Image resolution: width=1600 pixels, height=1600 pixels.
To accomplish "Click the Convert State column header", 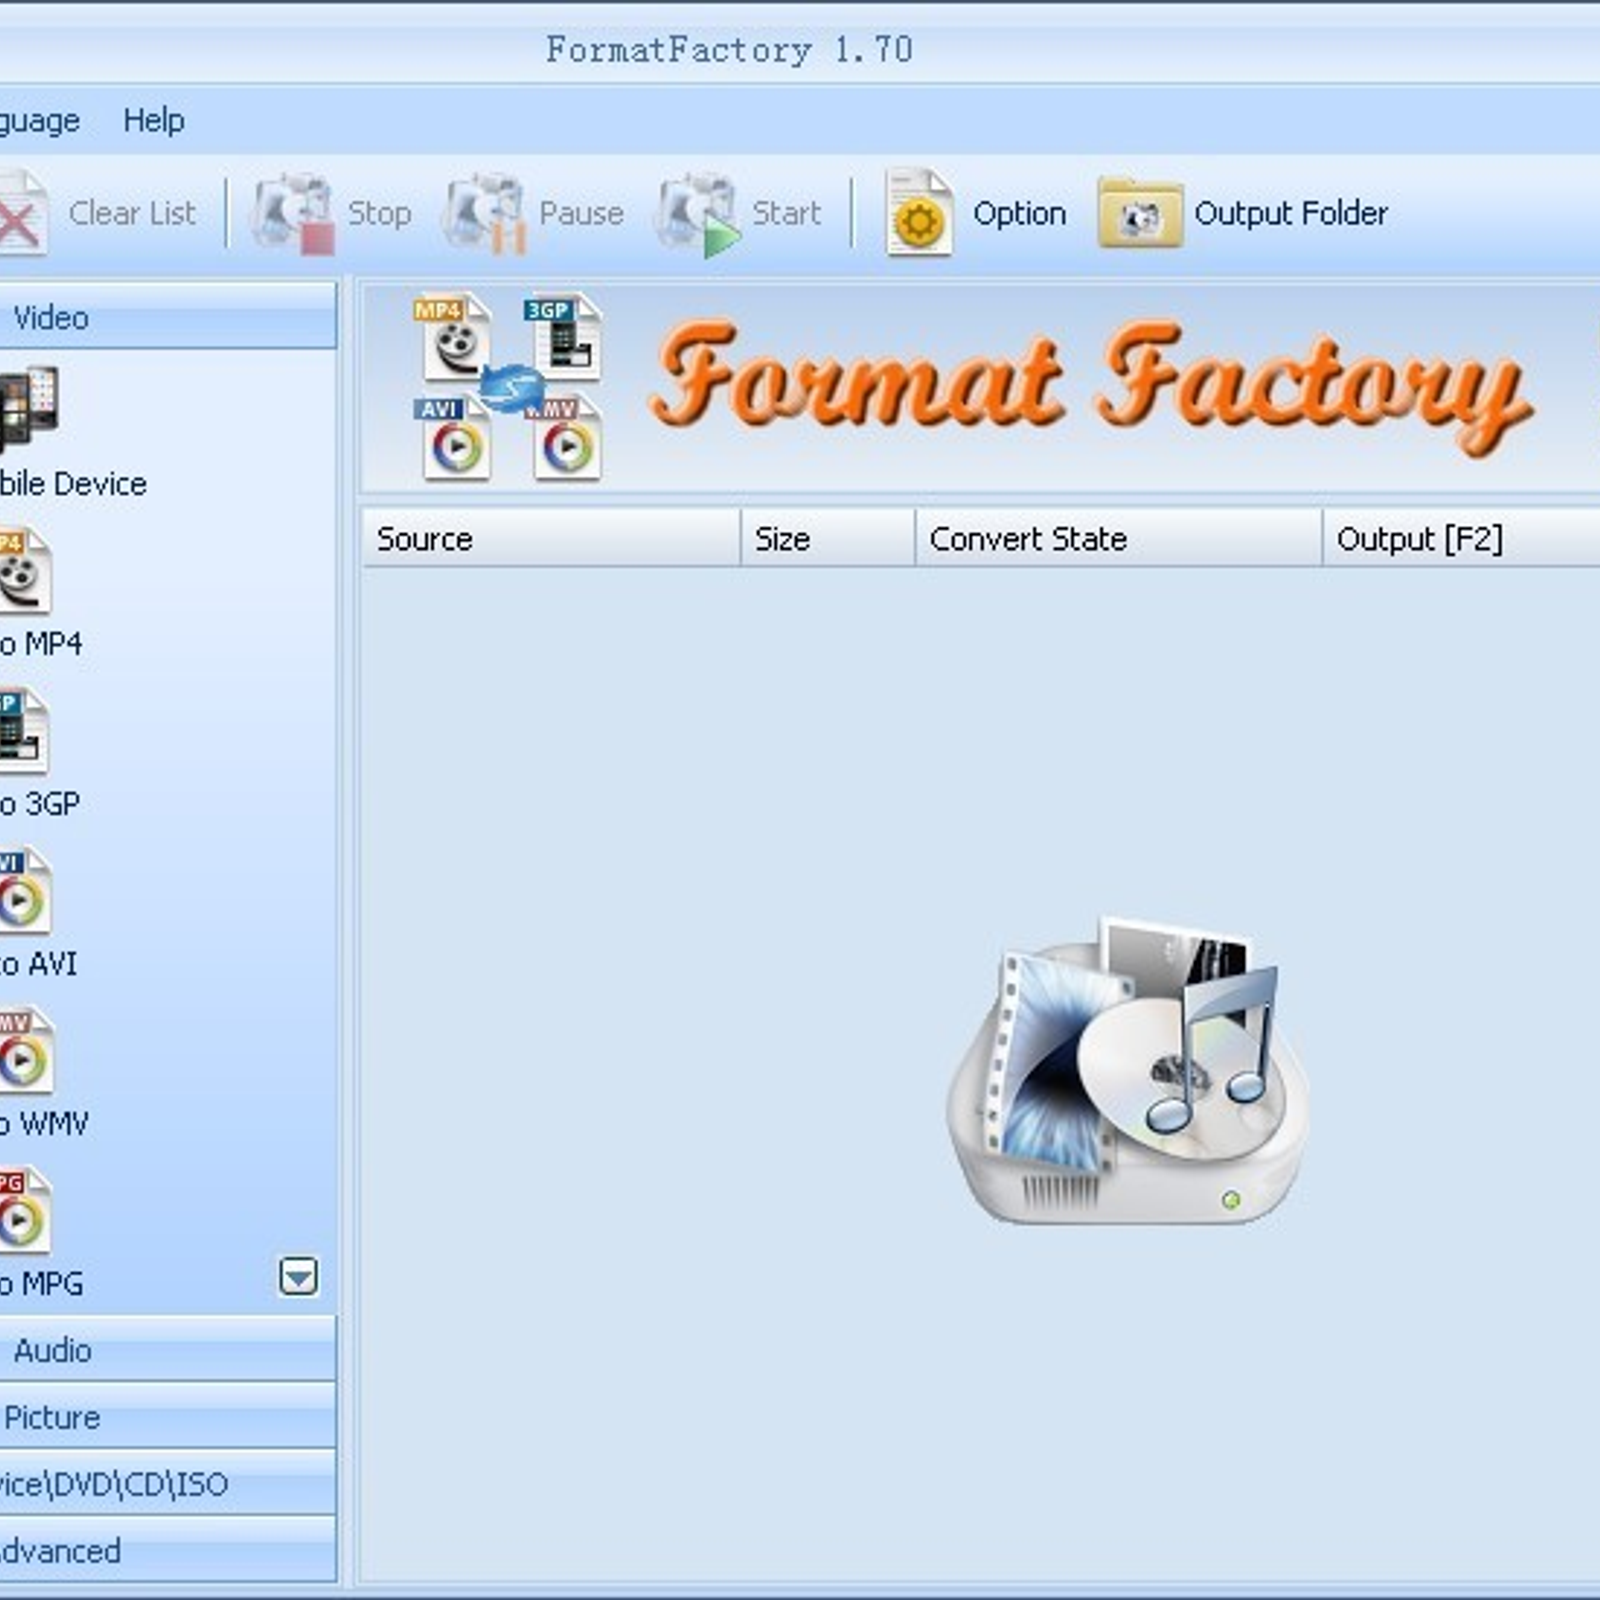I will coord(1119,538).
